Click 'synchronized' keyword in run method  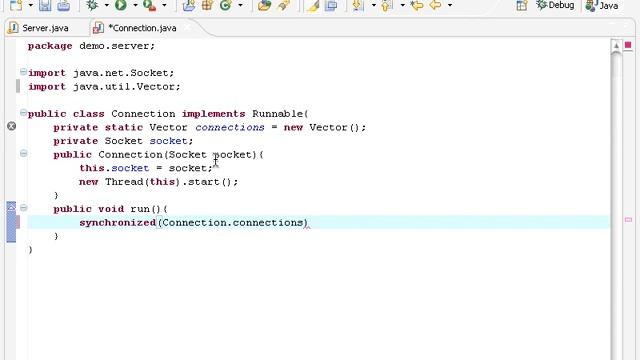[x=118, y=222]
